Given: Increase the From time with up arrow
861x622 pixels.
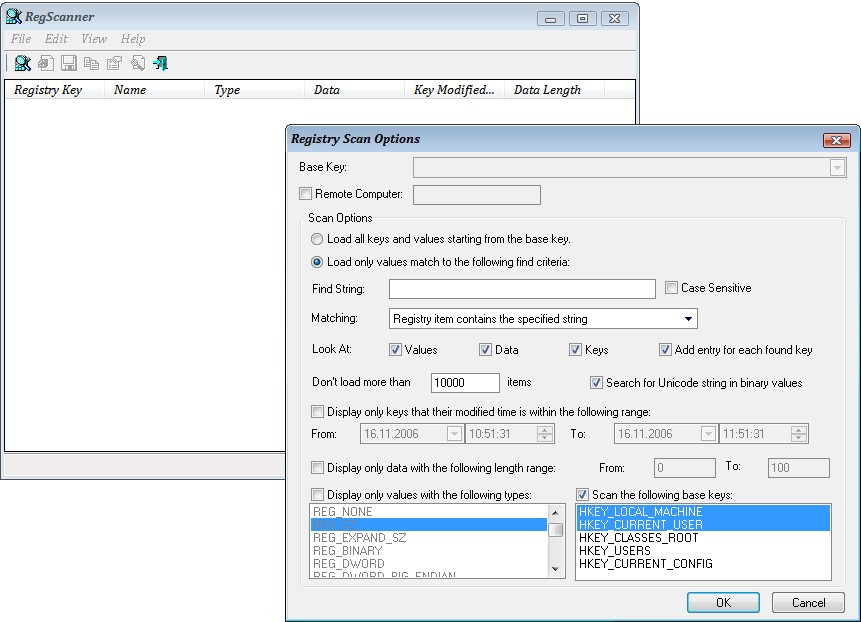Looking at the screenshot, I should point(545,430).
